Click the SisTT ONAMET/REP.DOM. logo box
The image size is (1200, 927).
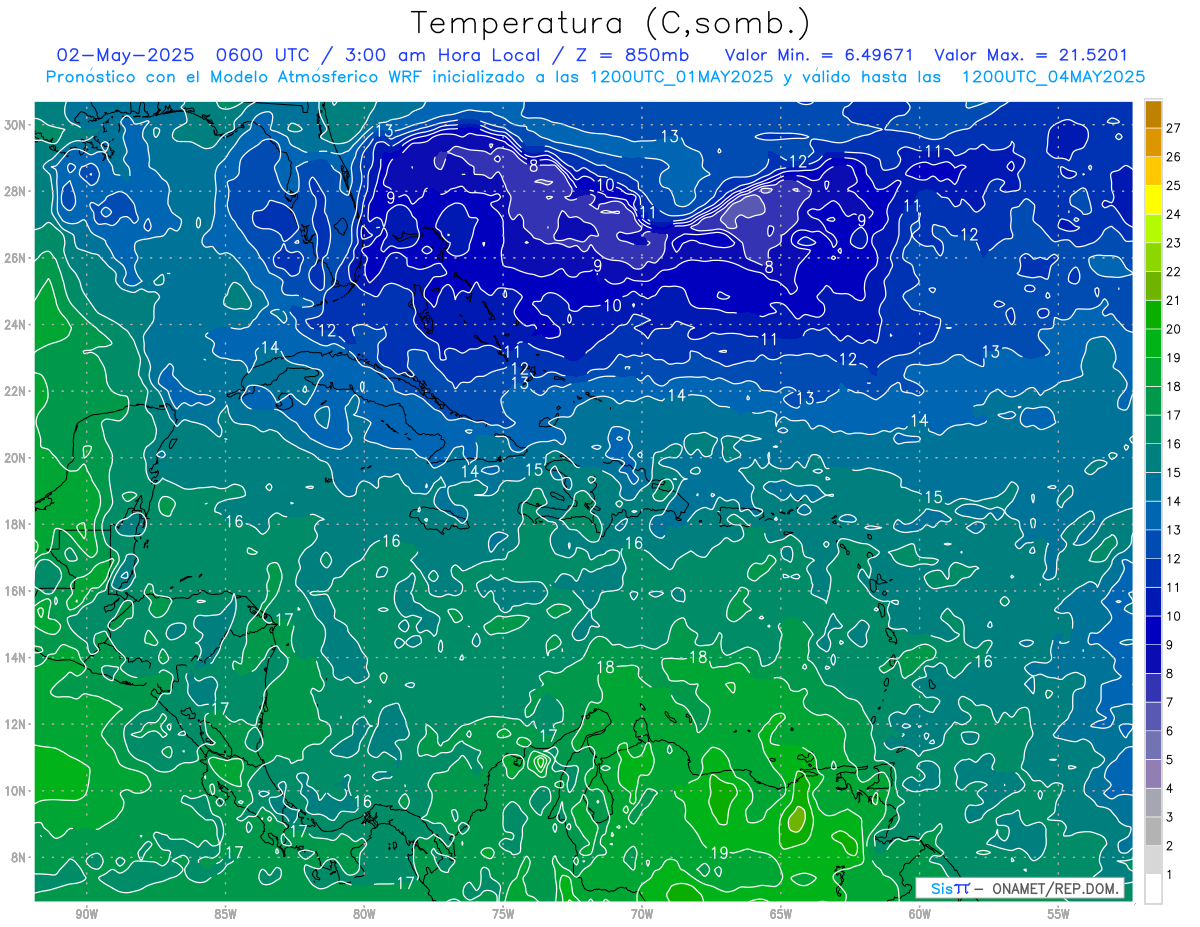[x=1020, y=888]
